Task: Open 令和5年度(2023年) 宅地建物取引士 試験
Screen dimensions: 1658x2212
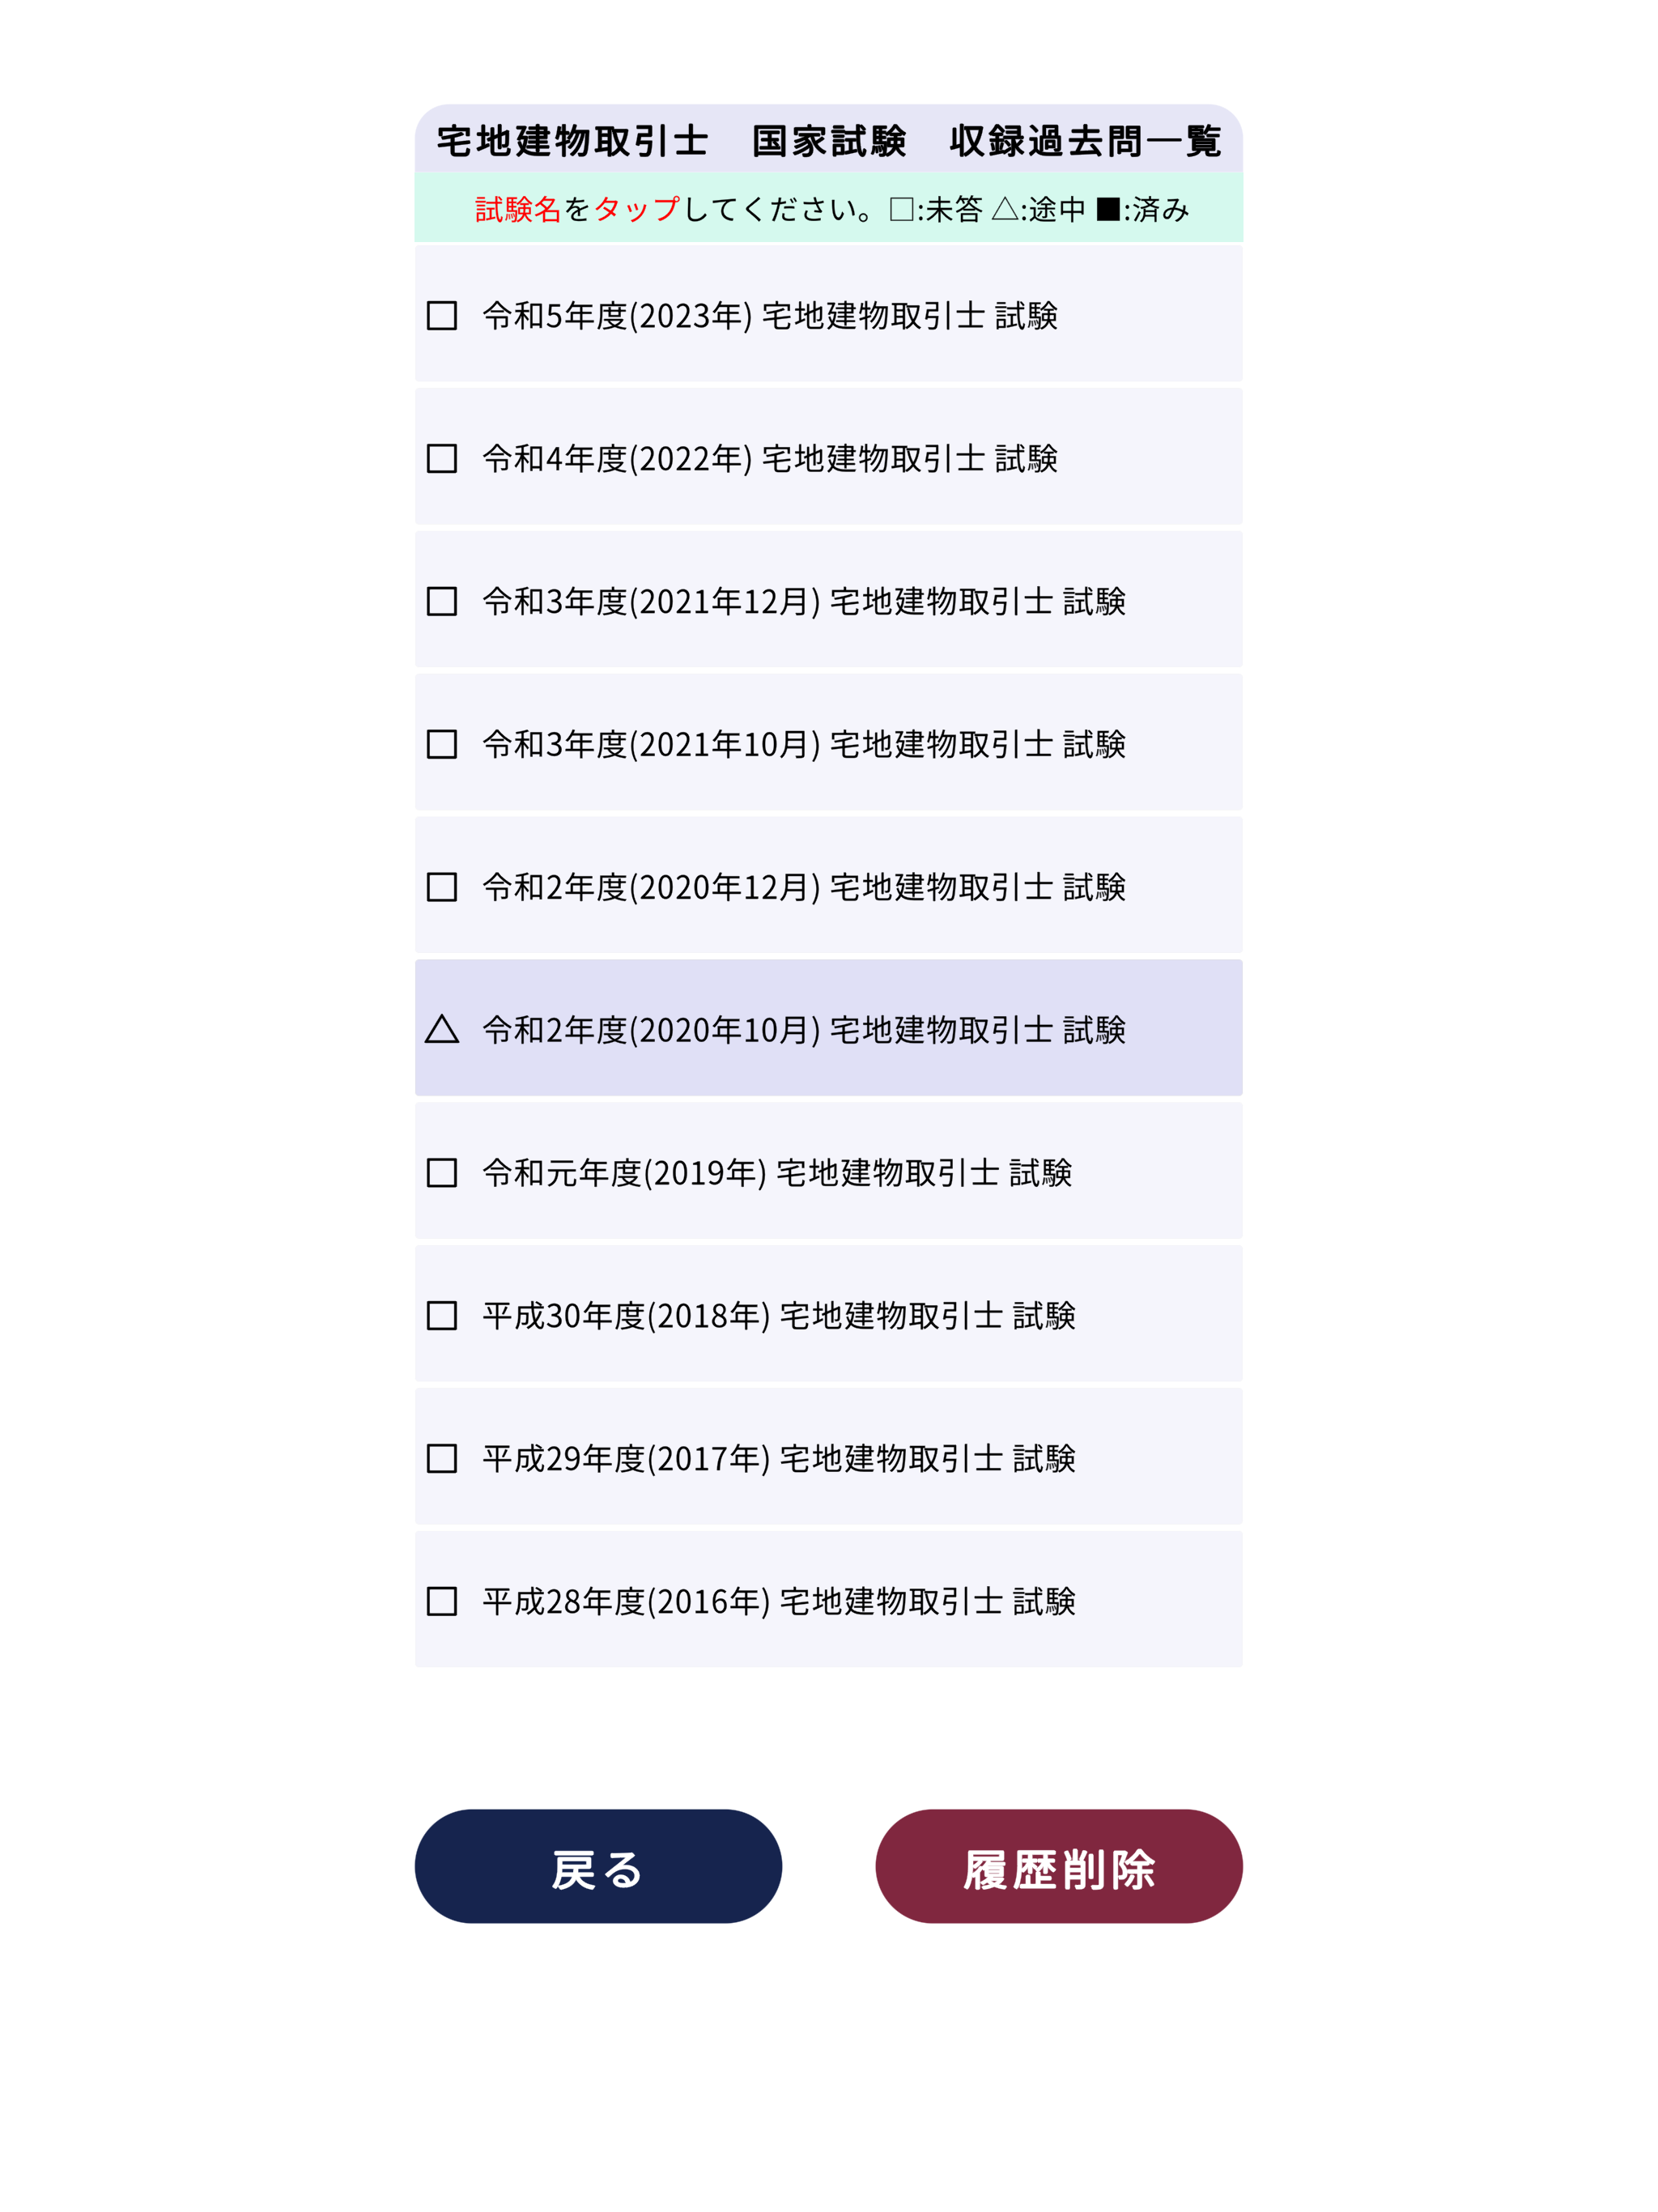Action: [x=828, y=314]
